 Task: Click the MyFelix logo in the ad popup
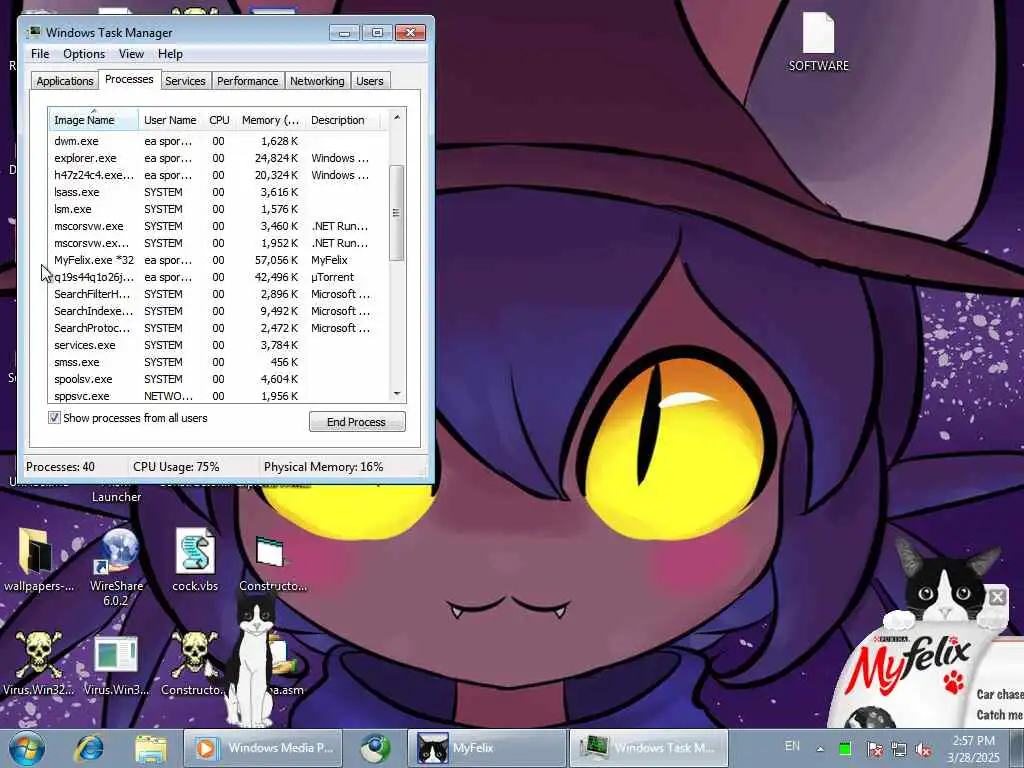pos(910,666)
